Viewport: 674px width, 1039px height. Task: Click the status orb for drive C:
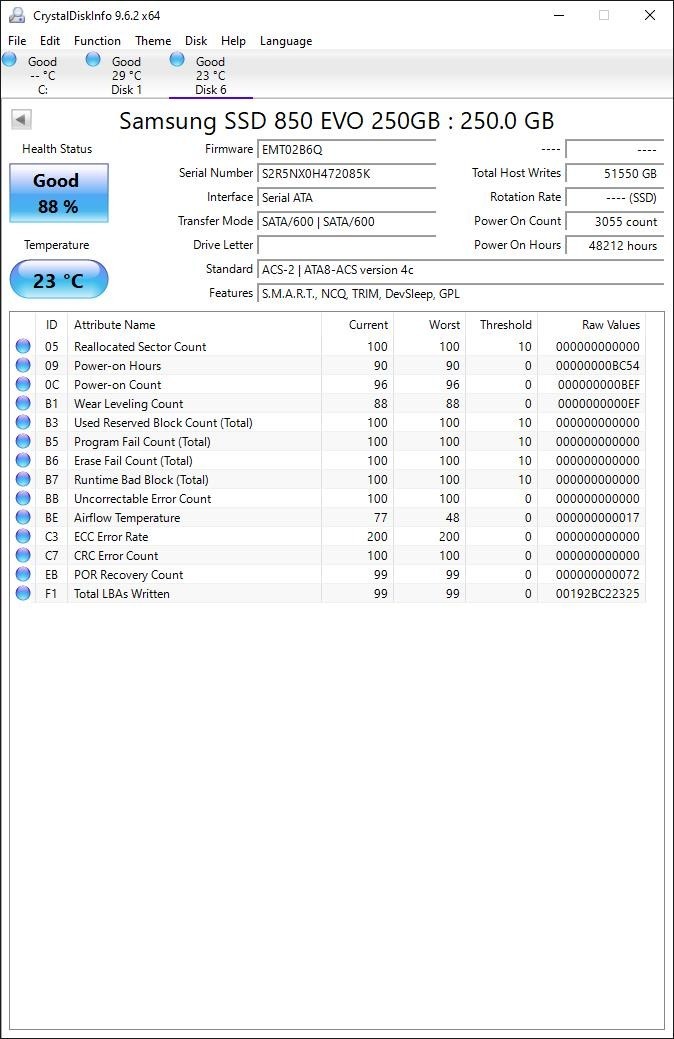pos(10,60)
